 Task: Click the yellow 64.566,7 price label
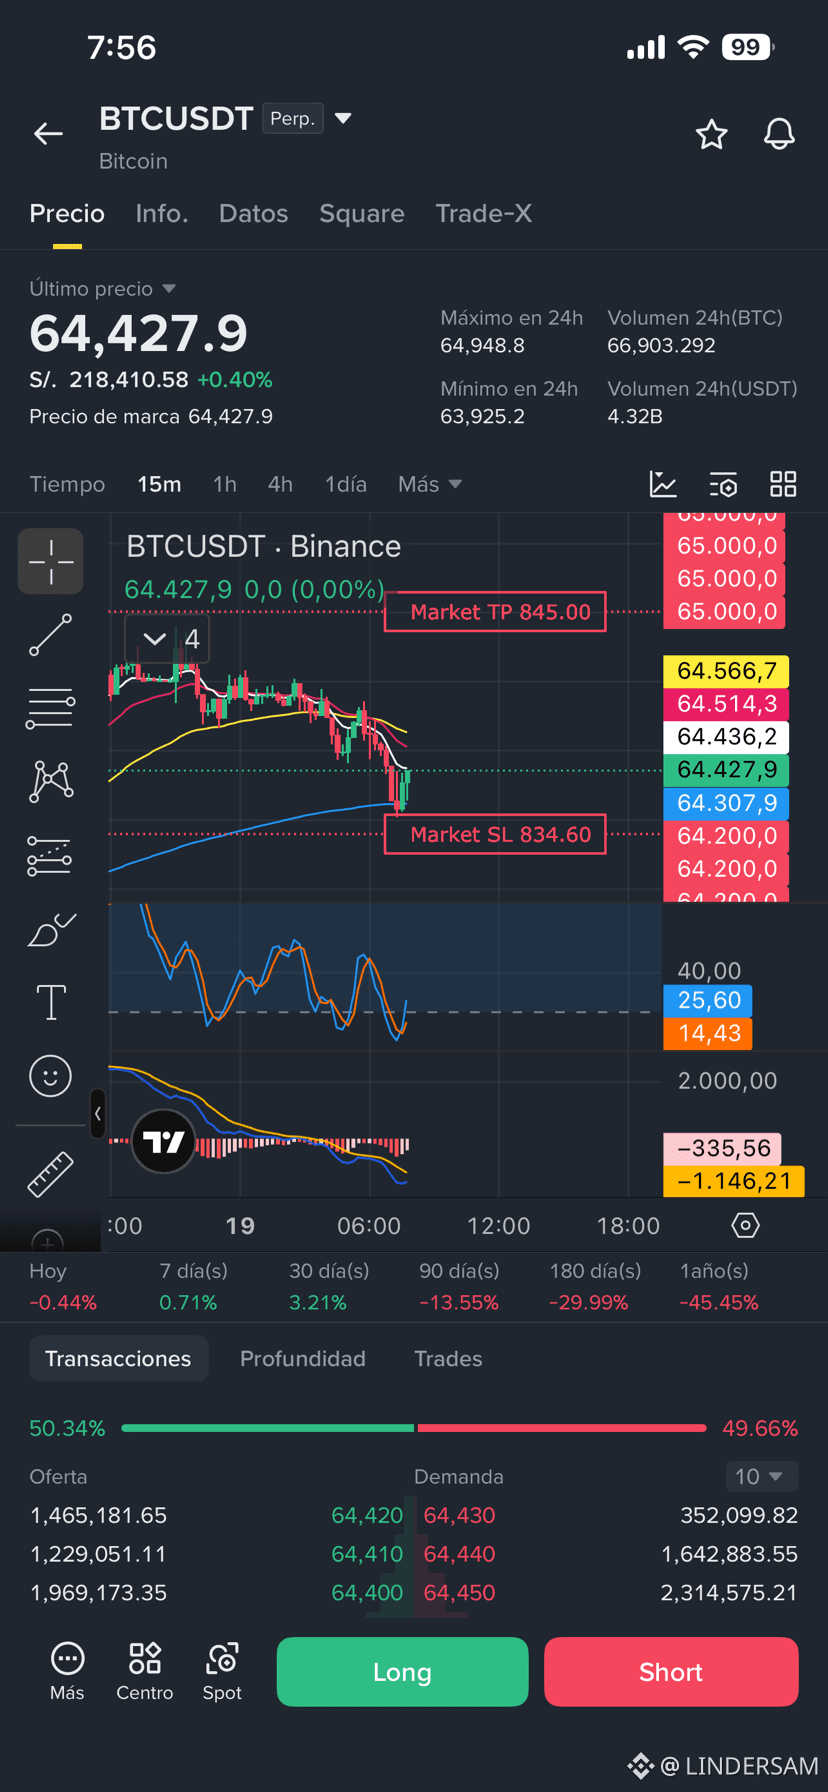tap(726, 671)
